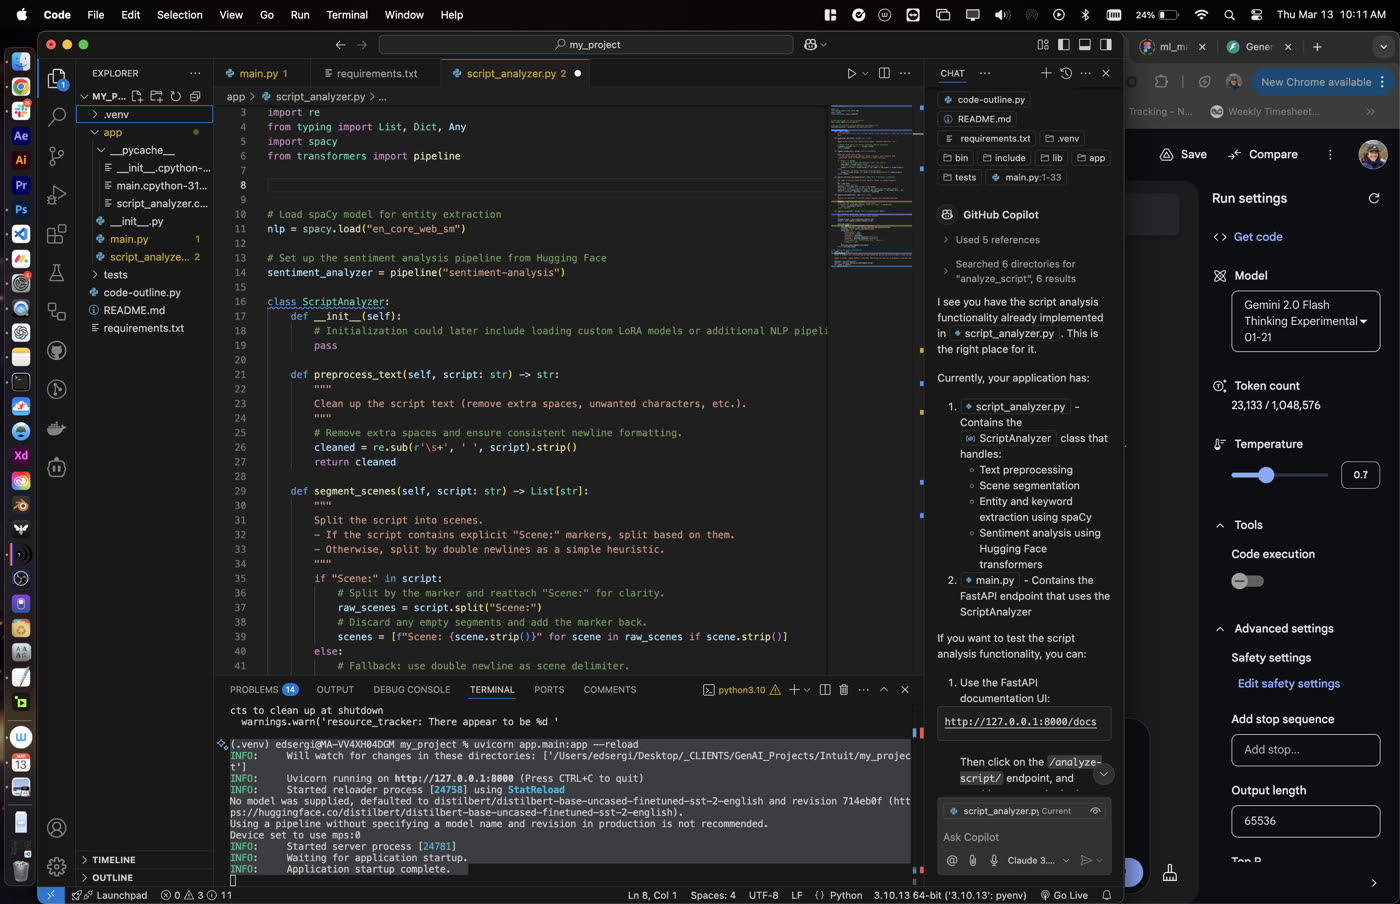Screen dimensions: 1400x904
Task: Refresh the Explorer file tree
Action: pos(176,96)
